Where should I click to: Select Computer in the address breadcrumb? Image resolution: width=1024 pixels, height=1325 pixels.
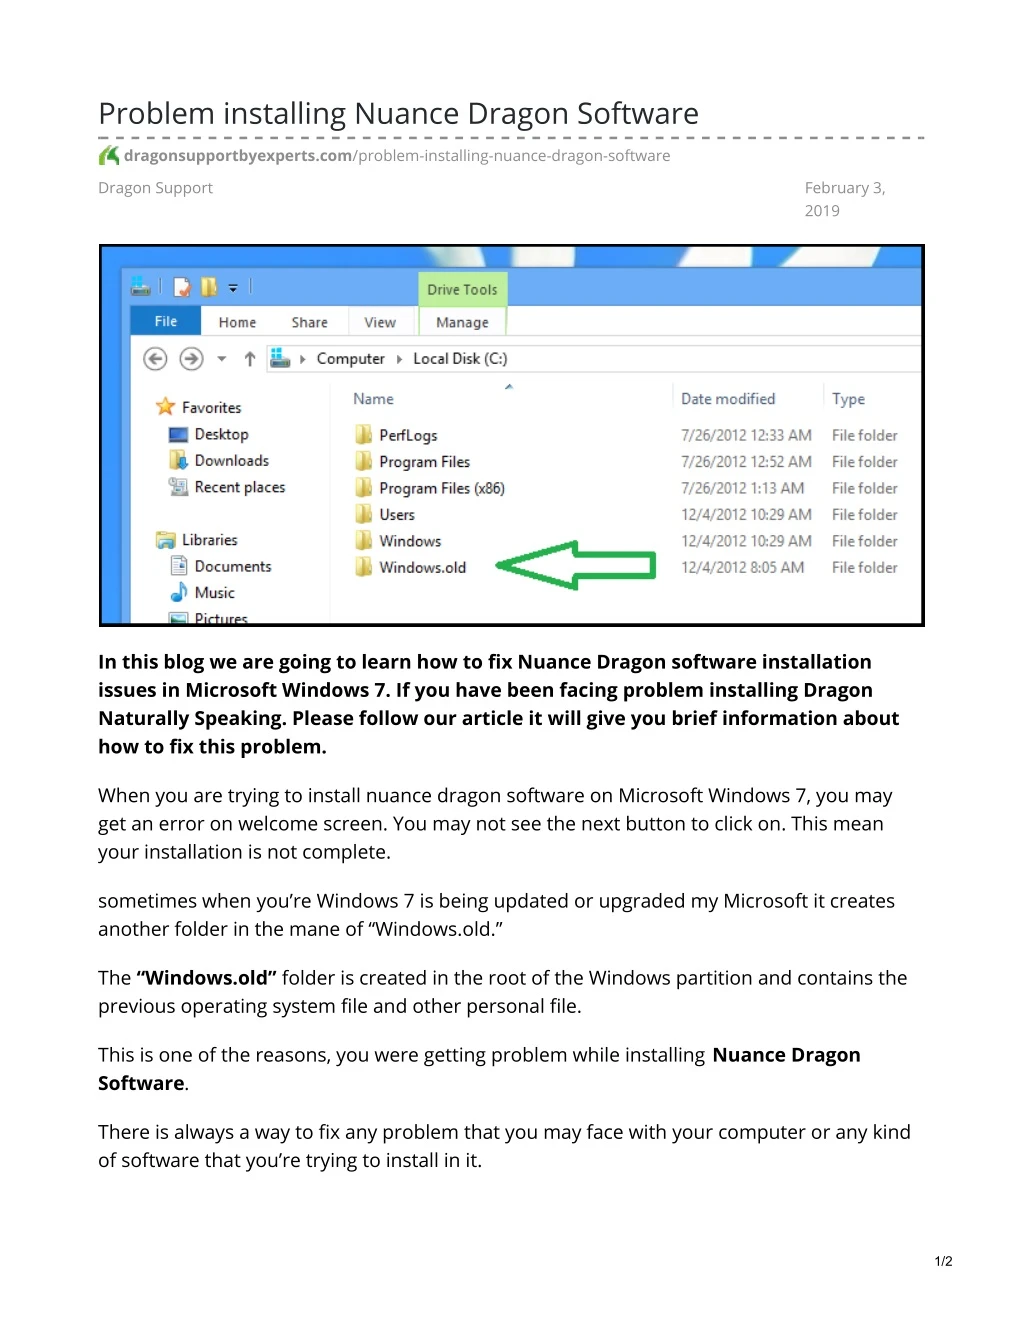[350, 358]
